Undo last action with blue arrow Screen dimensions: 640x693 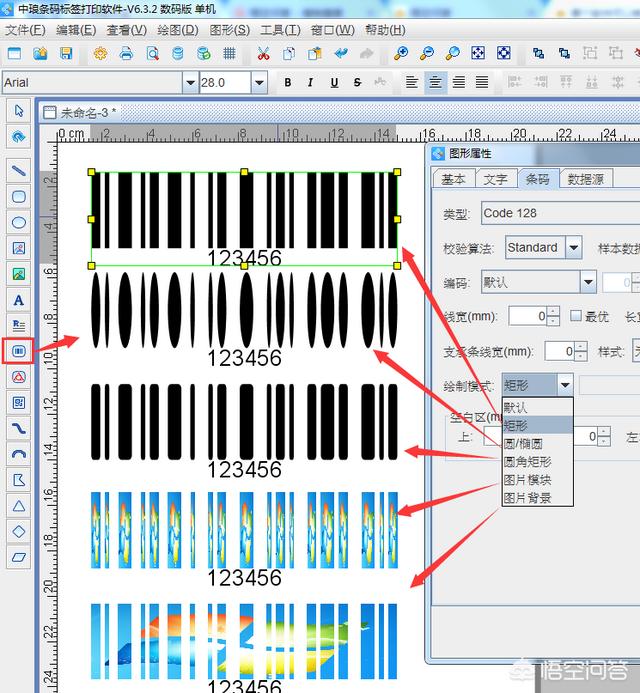point(341,53)
